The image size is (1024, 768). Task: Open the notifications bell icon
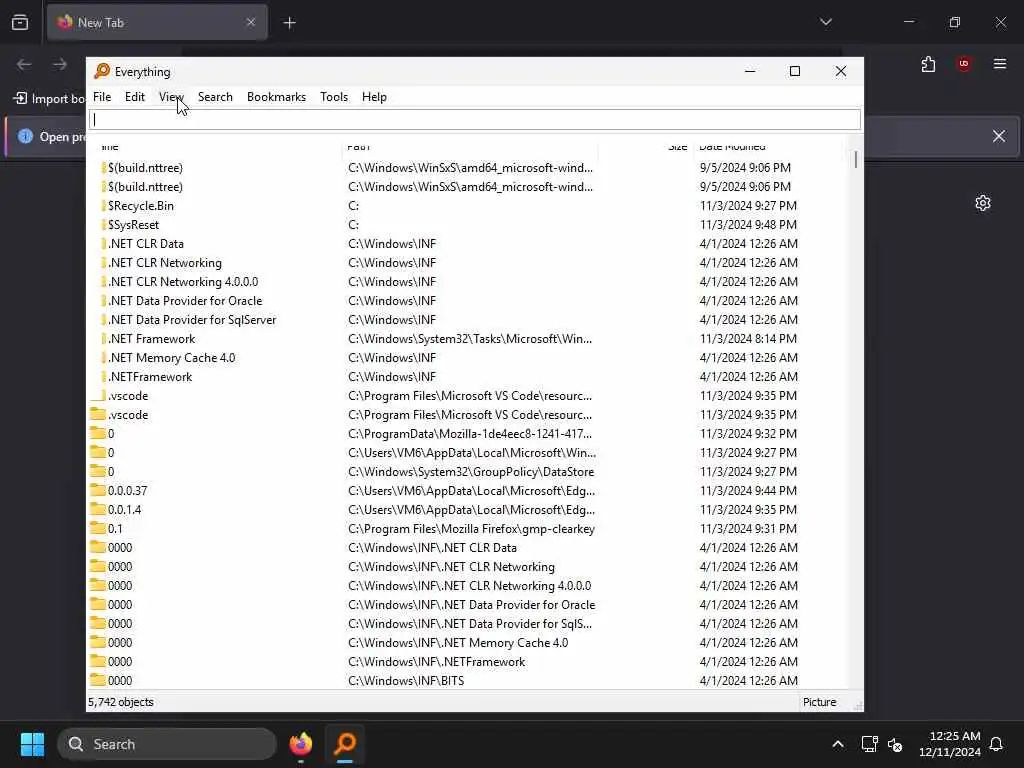coord(996,744)
